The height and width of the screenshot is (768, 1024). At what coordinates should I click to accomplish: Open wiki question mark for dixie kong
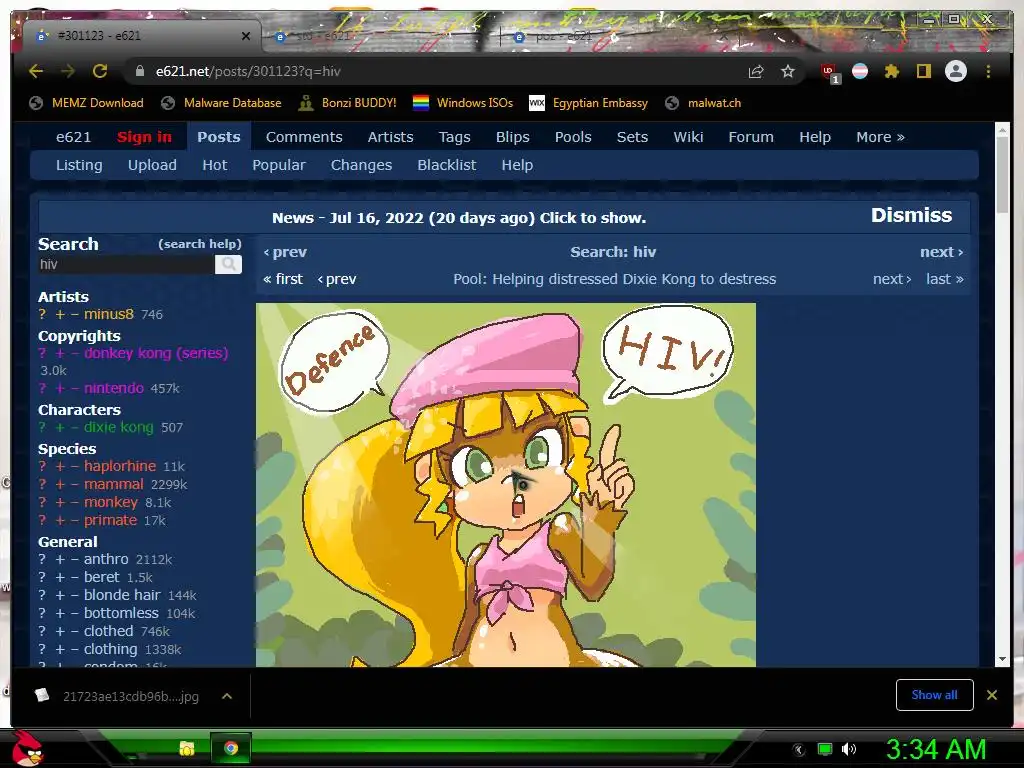pyautogui.click(x=42, y=427)
